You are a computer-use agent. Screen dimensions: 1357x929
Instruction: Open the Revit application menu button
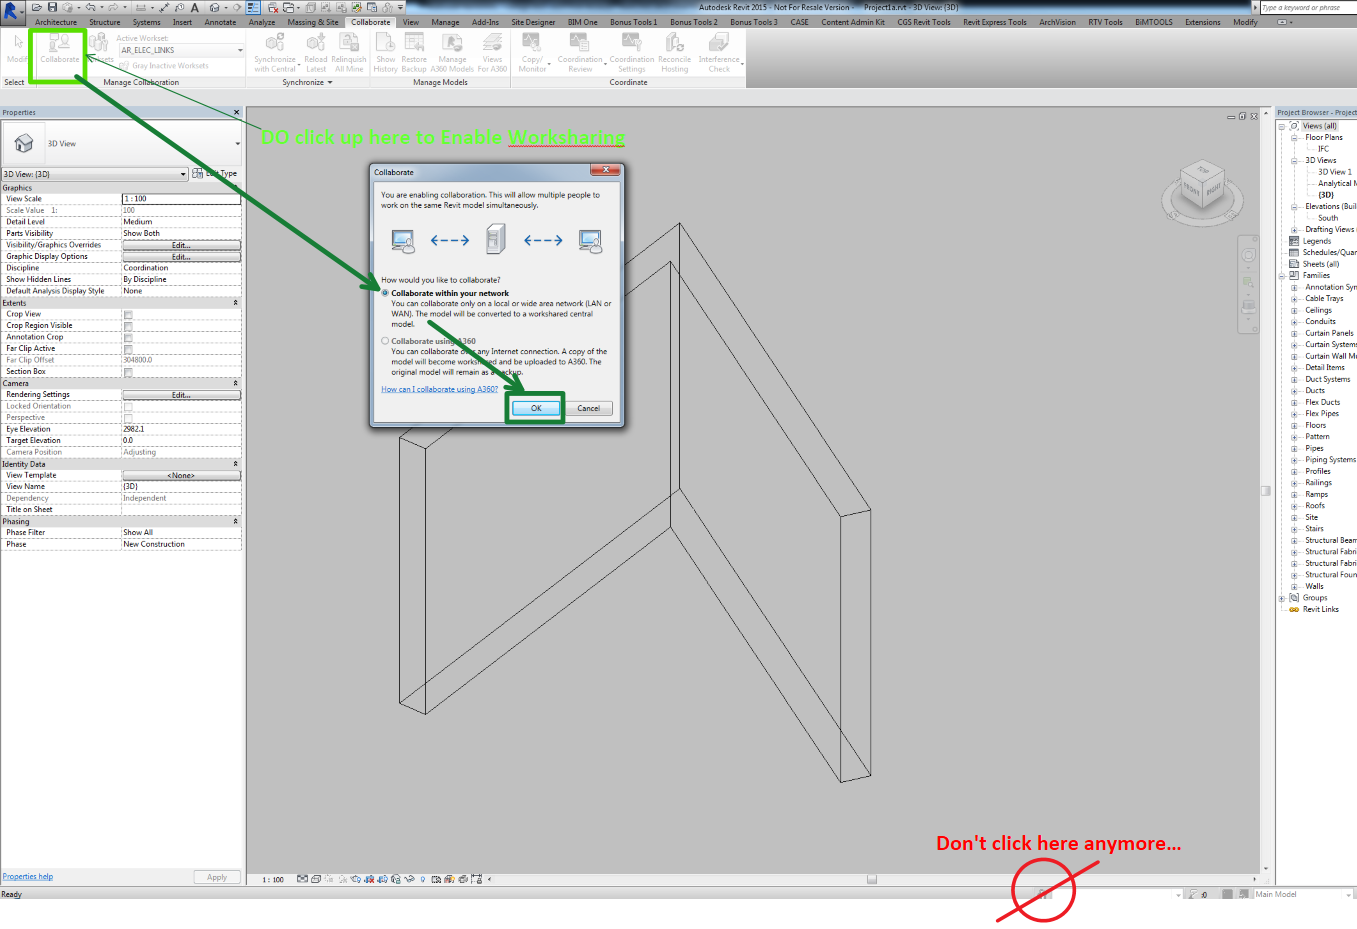click(x=11, y=12)
